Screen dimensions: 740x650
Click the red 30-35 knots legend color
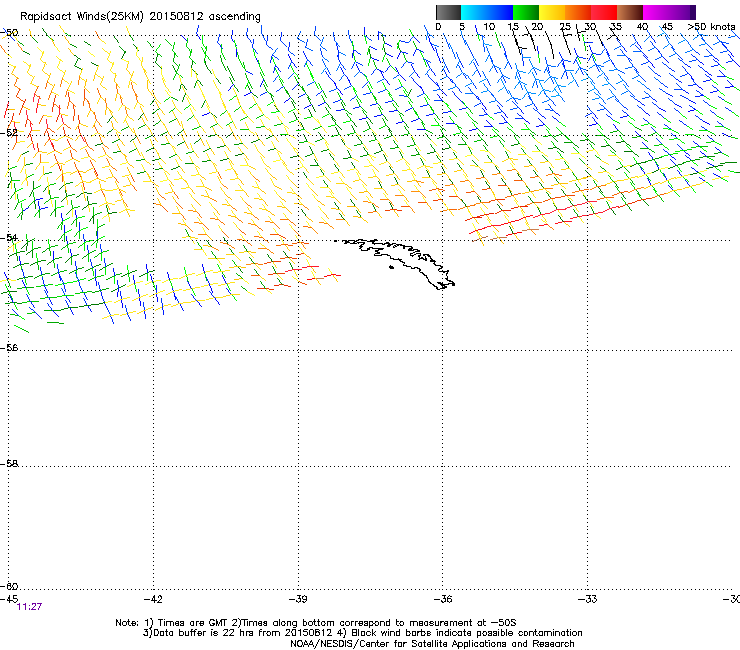pyautogui.click(x=604, y=12)
